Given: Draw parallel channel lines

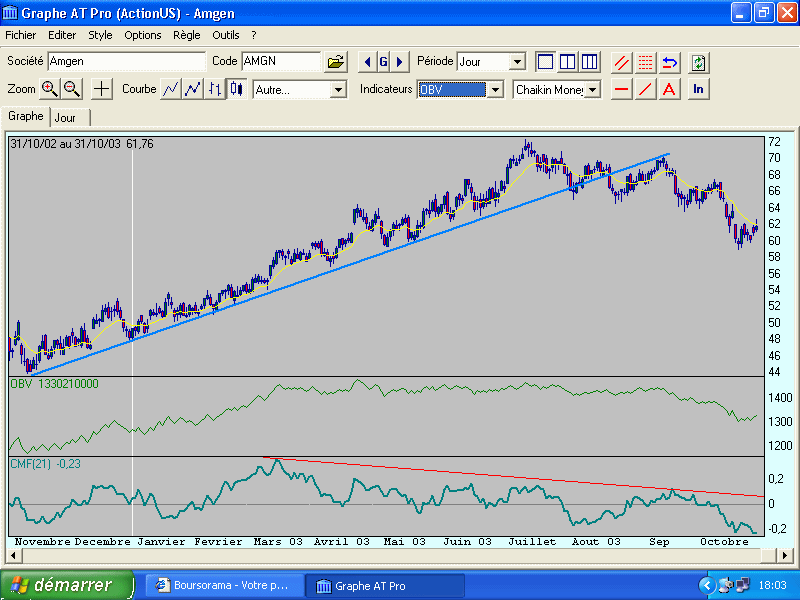Looking at the screenshot, I should point(621,62).
